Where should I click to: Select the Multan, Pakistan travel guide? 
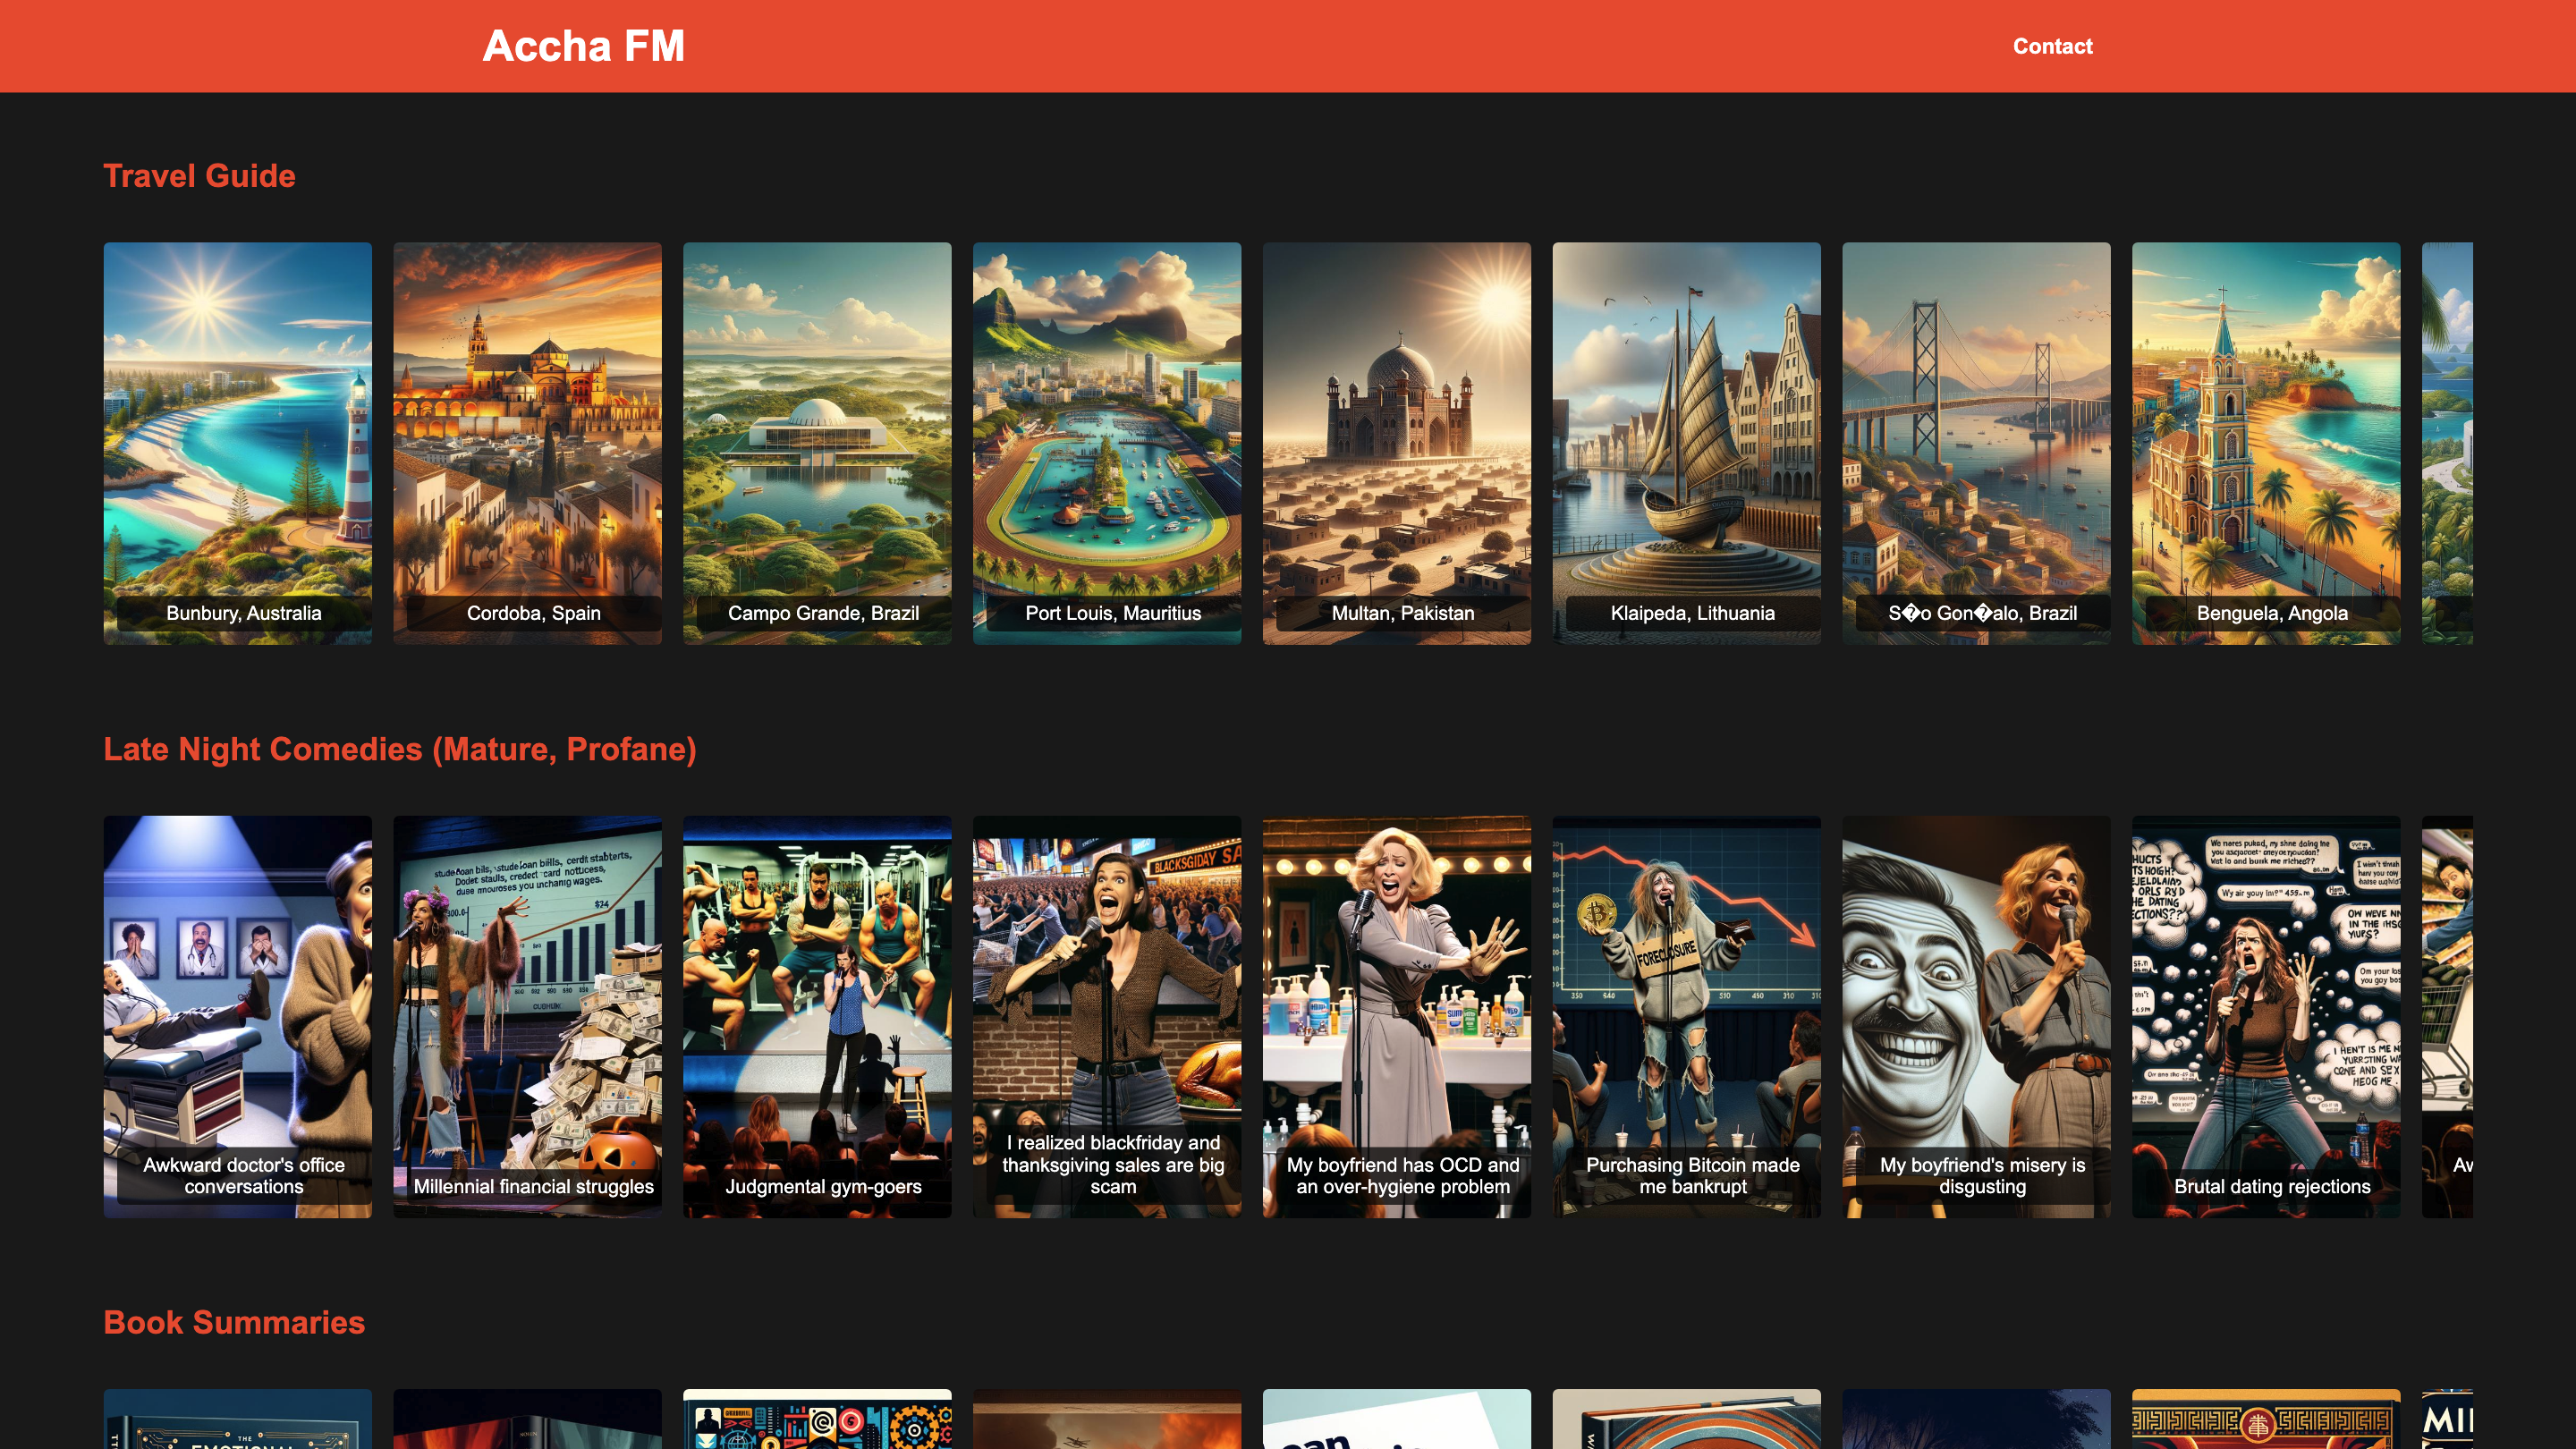pos(1396,443)
